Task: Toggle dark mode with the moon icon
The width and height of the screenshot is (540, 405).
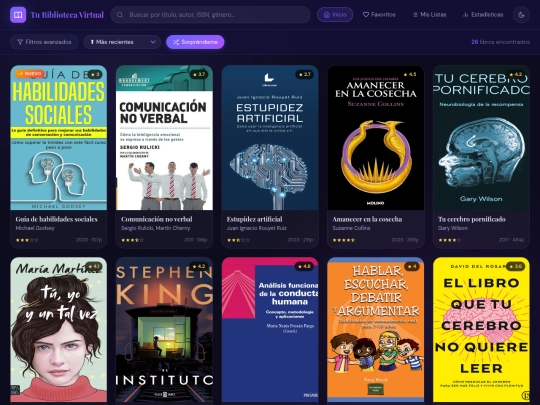Action: (521, 15)
